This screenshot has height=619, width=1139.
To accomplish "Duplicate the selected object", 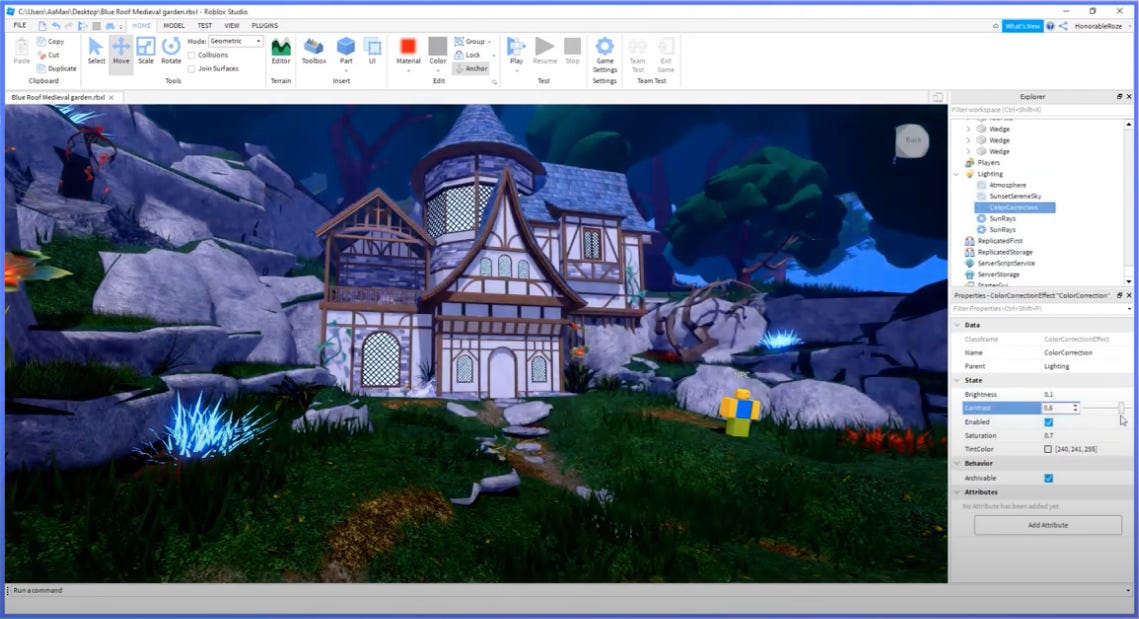I will point(56,68).
